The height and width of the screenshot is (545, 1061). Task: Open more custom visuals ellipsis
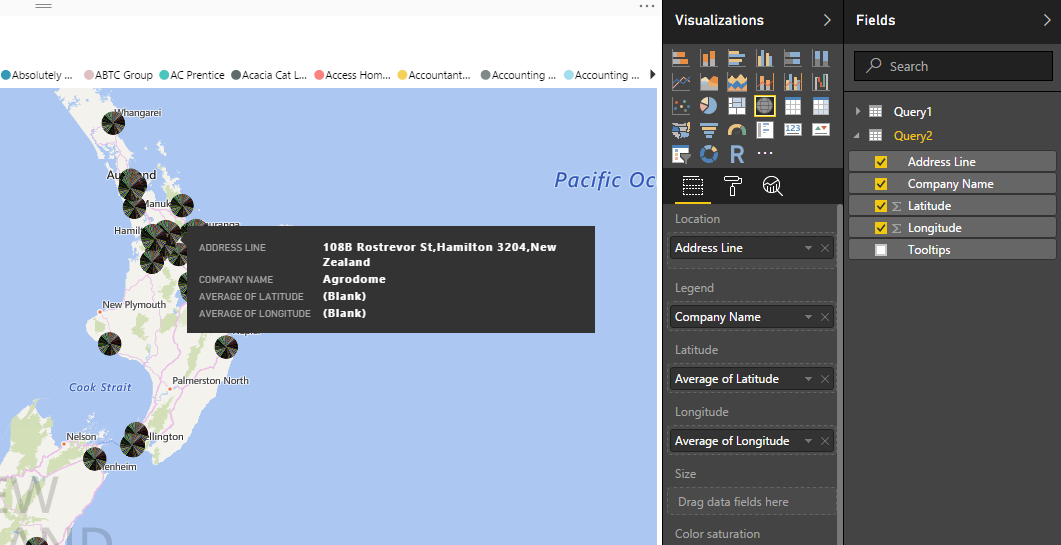(x=765, y=154)
